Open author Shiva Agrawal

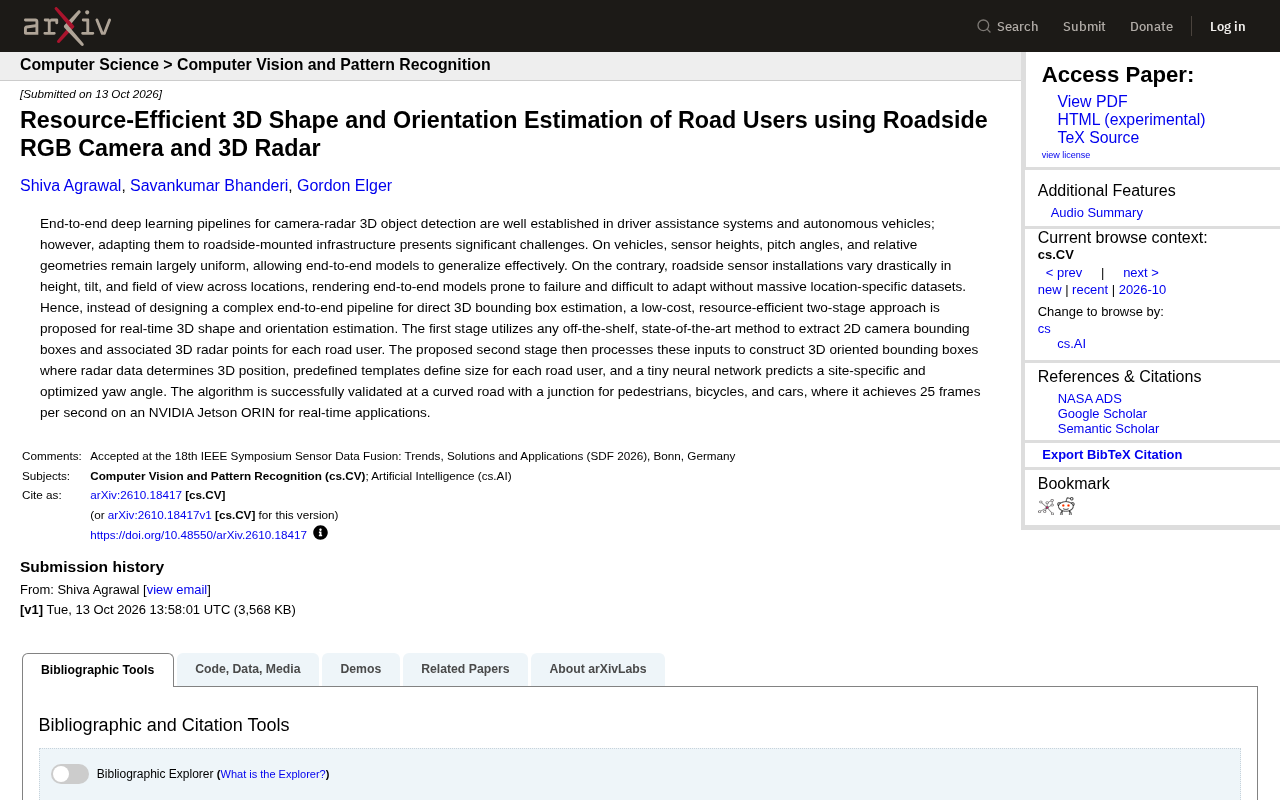coord(71,186)
